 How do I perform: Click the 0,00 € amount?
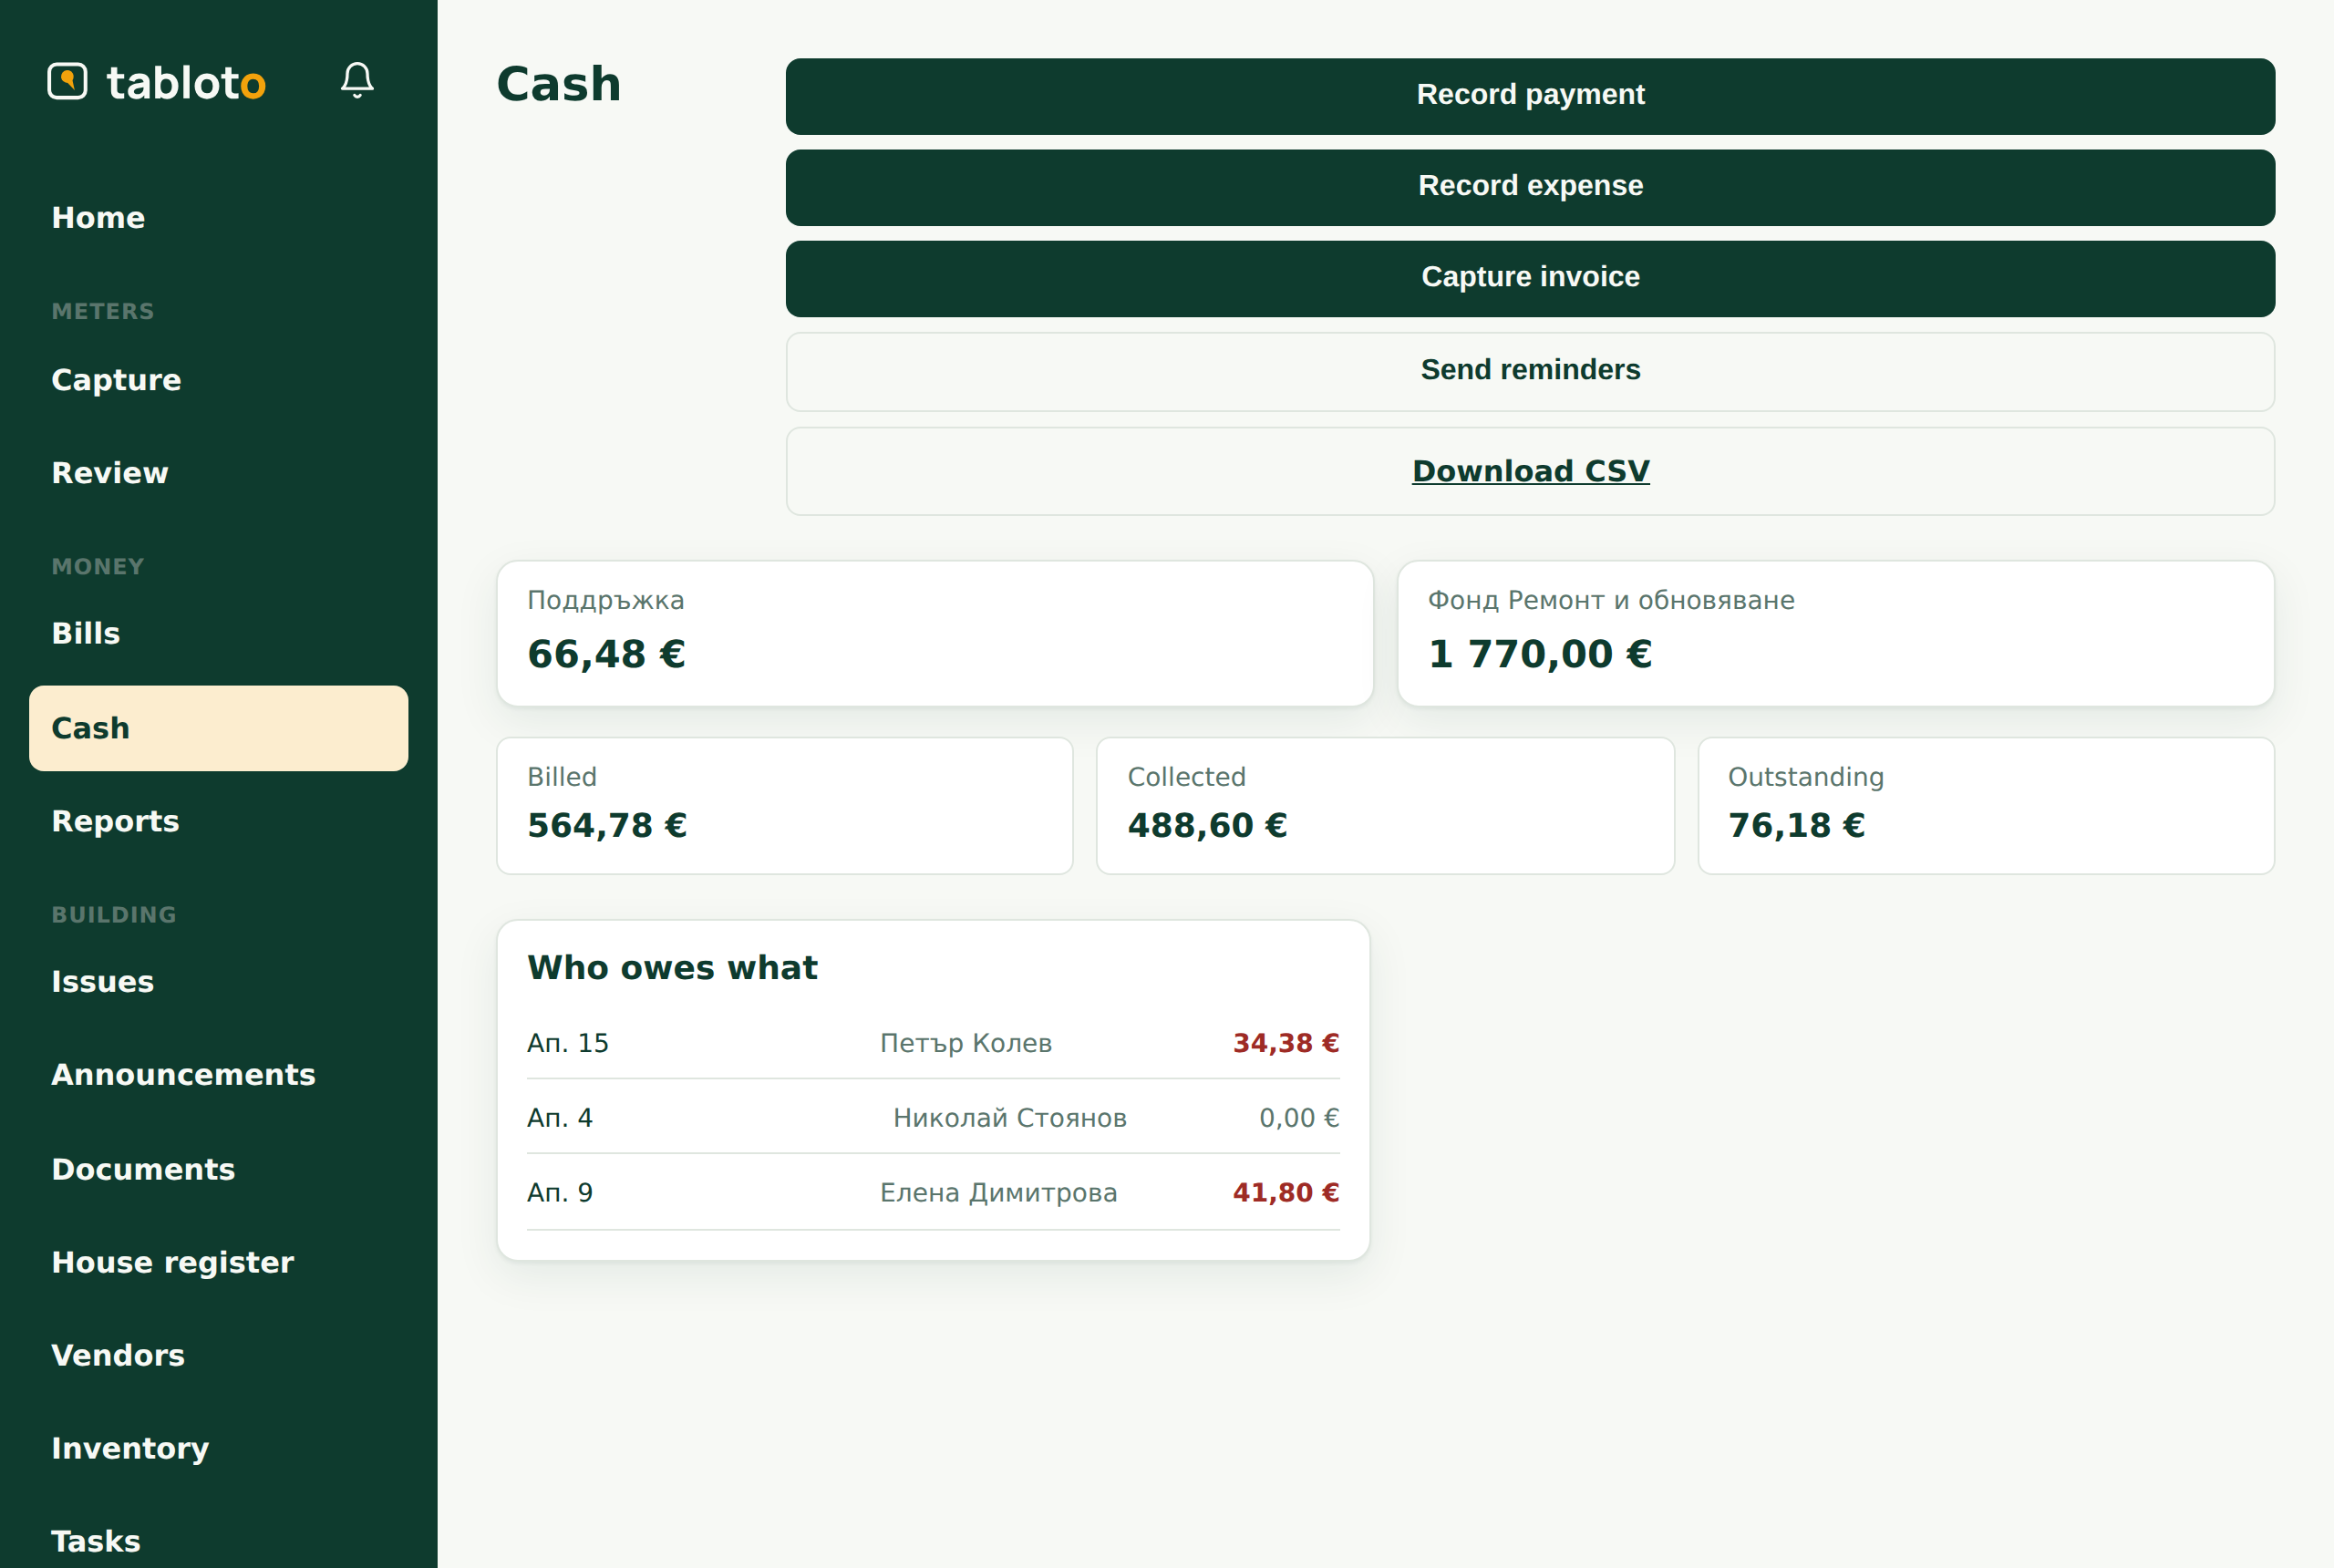1299,1118
